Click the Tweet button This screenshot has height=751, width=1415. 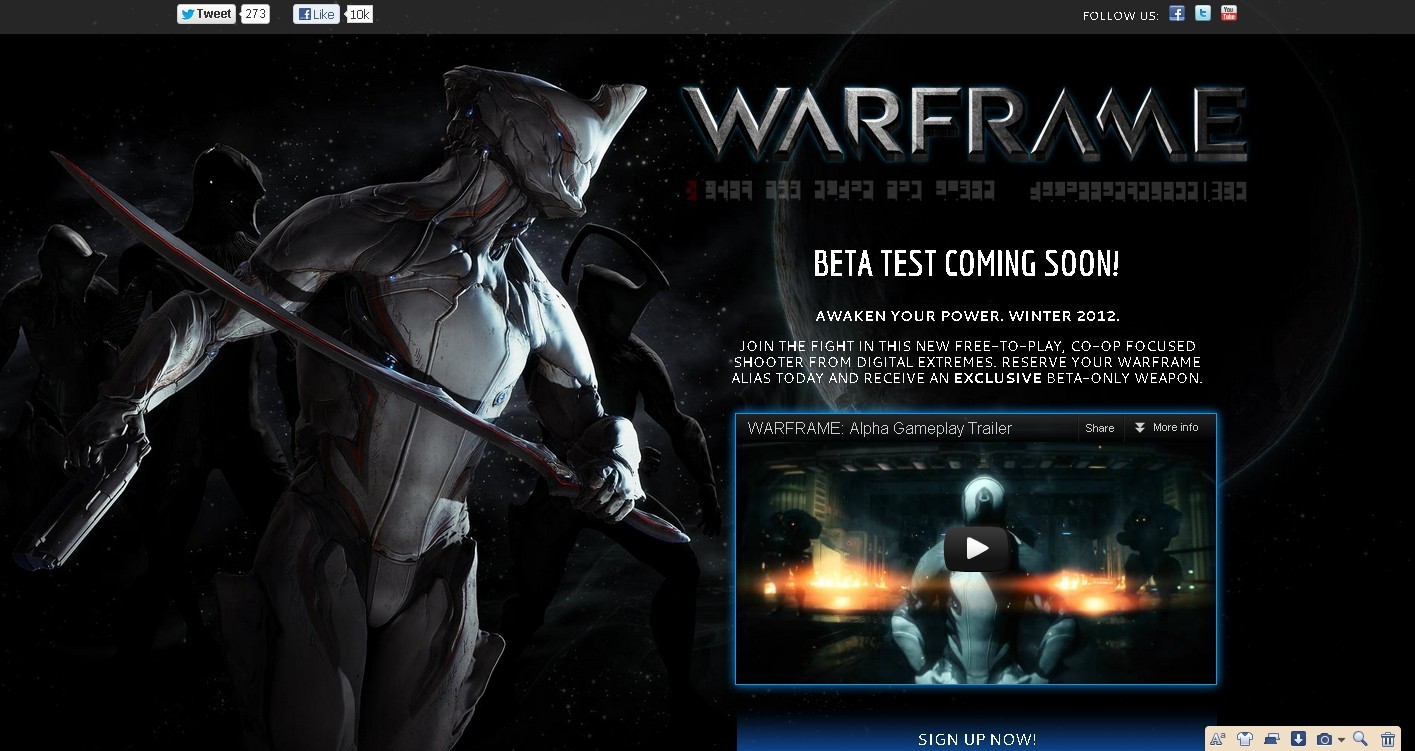click(206, 14)
